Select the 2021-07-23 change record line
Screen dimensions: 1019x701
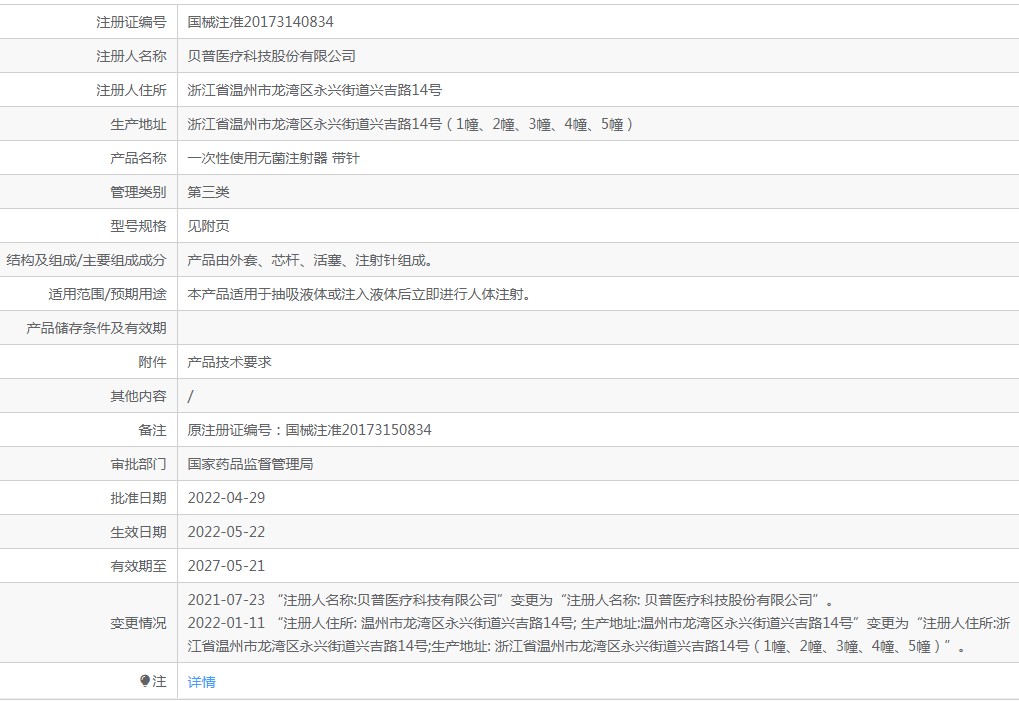(511, 600)
